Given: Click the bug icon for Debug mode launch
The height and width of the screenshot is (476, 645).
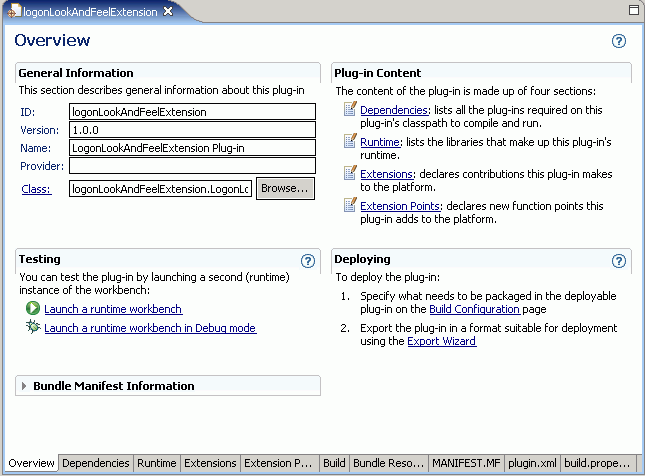Looking at the screenshot, I should pos(33,327).
